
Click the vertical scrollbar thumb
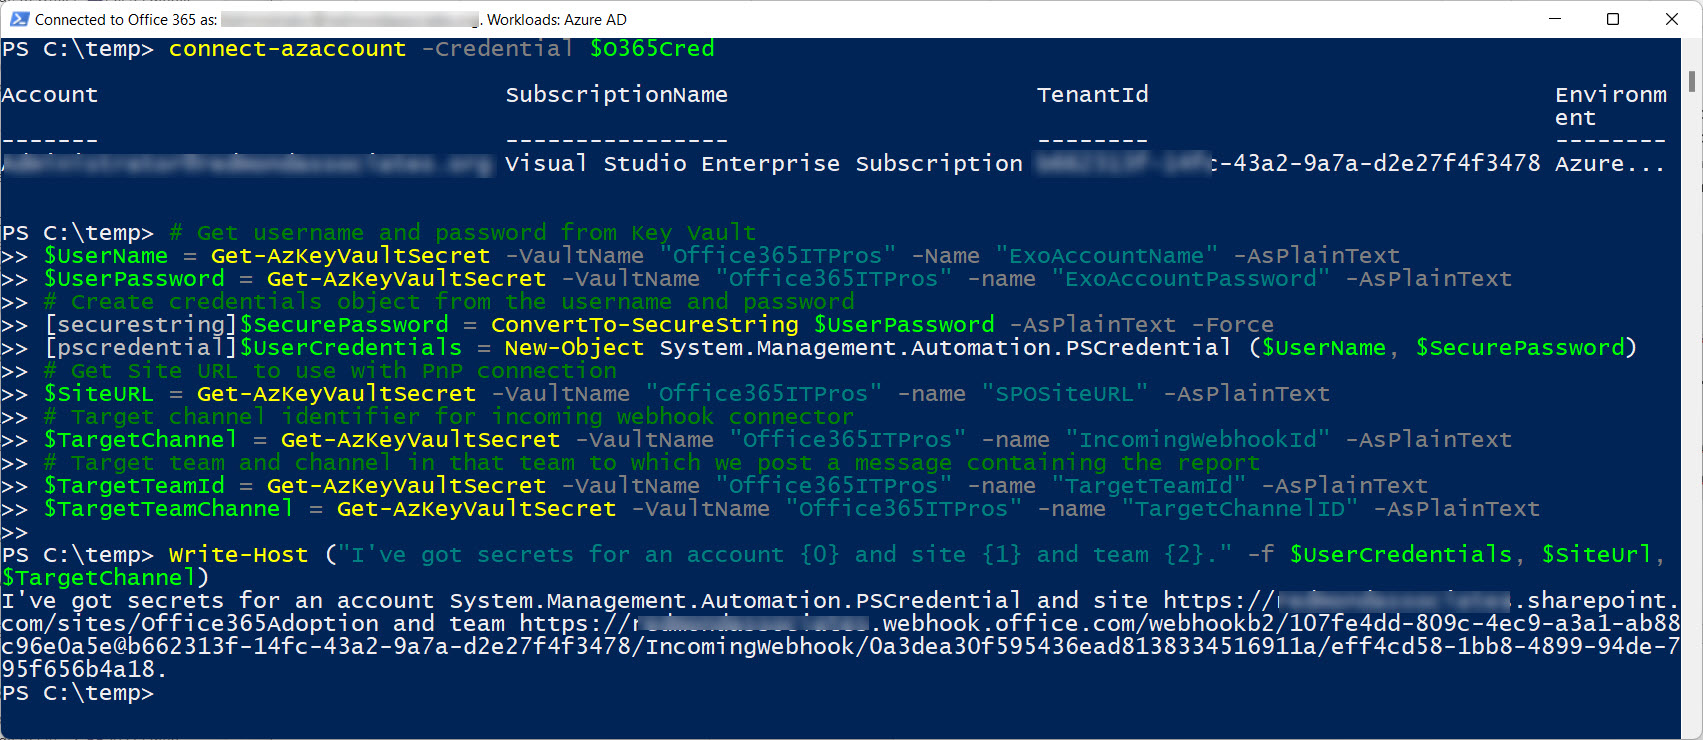click(x=1692, y=81)
